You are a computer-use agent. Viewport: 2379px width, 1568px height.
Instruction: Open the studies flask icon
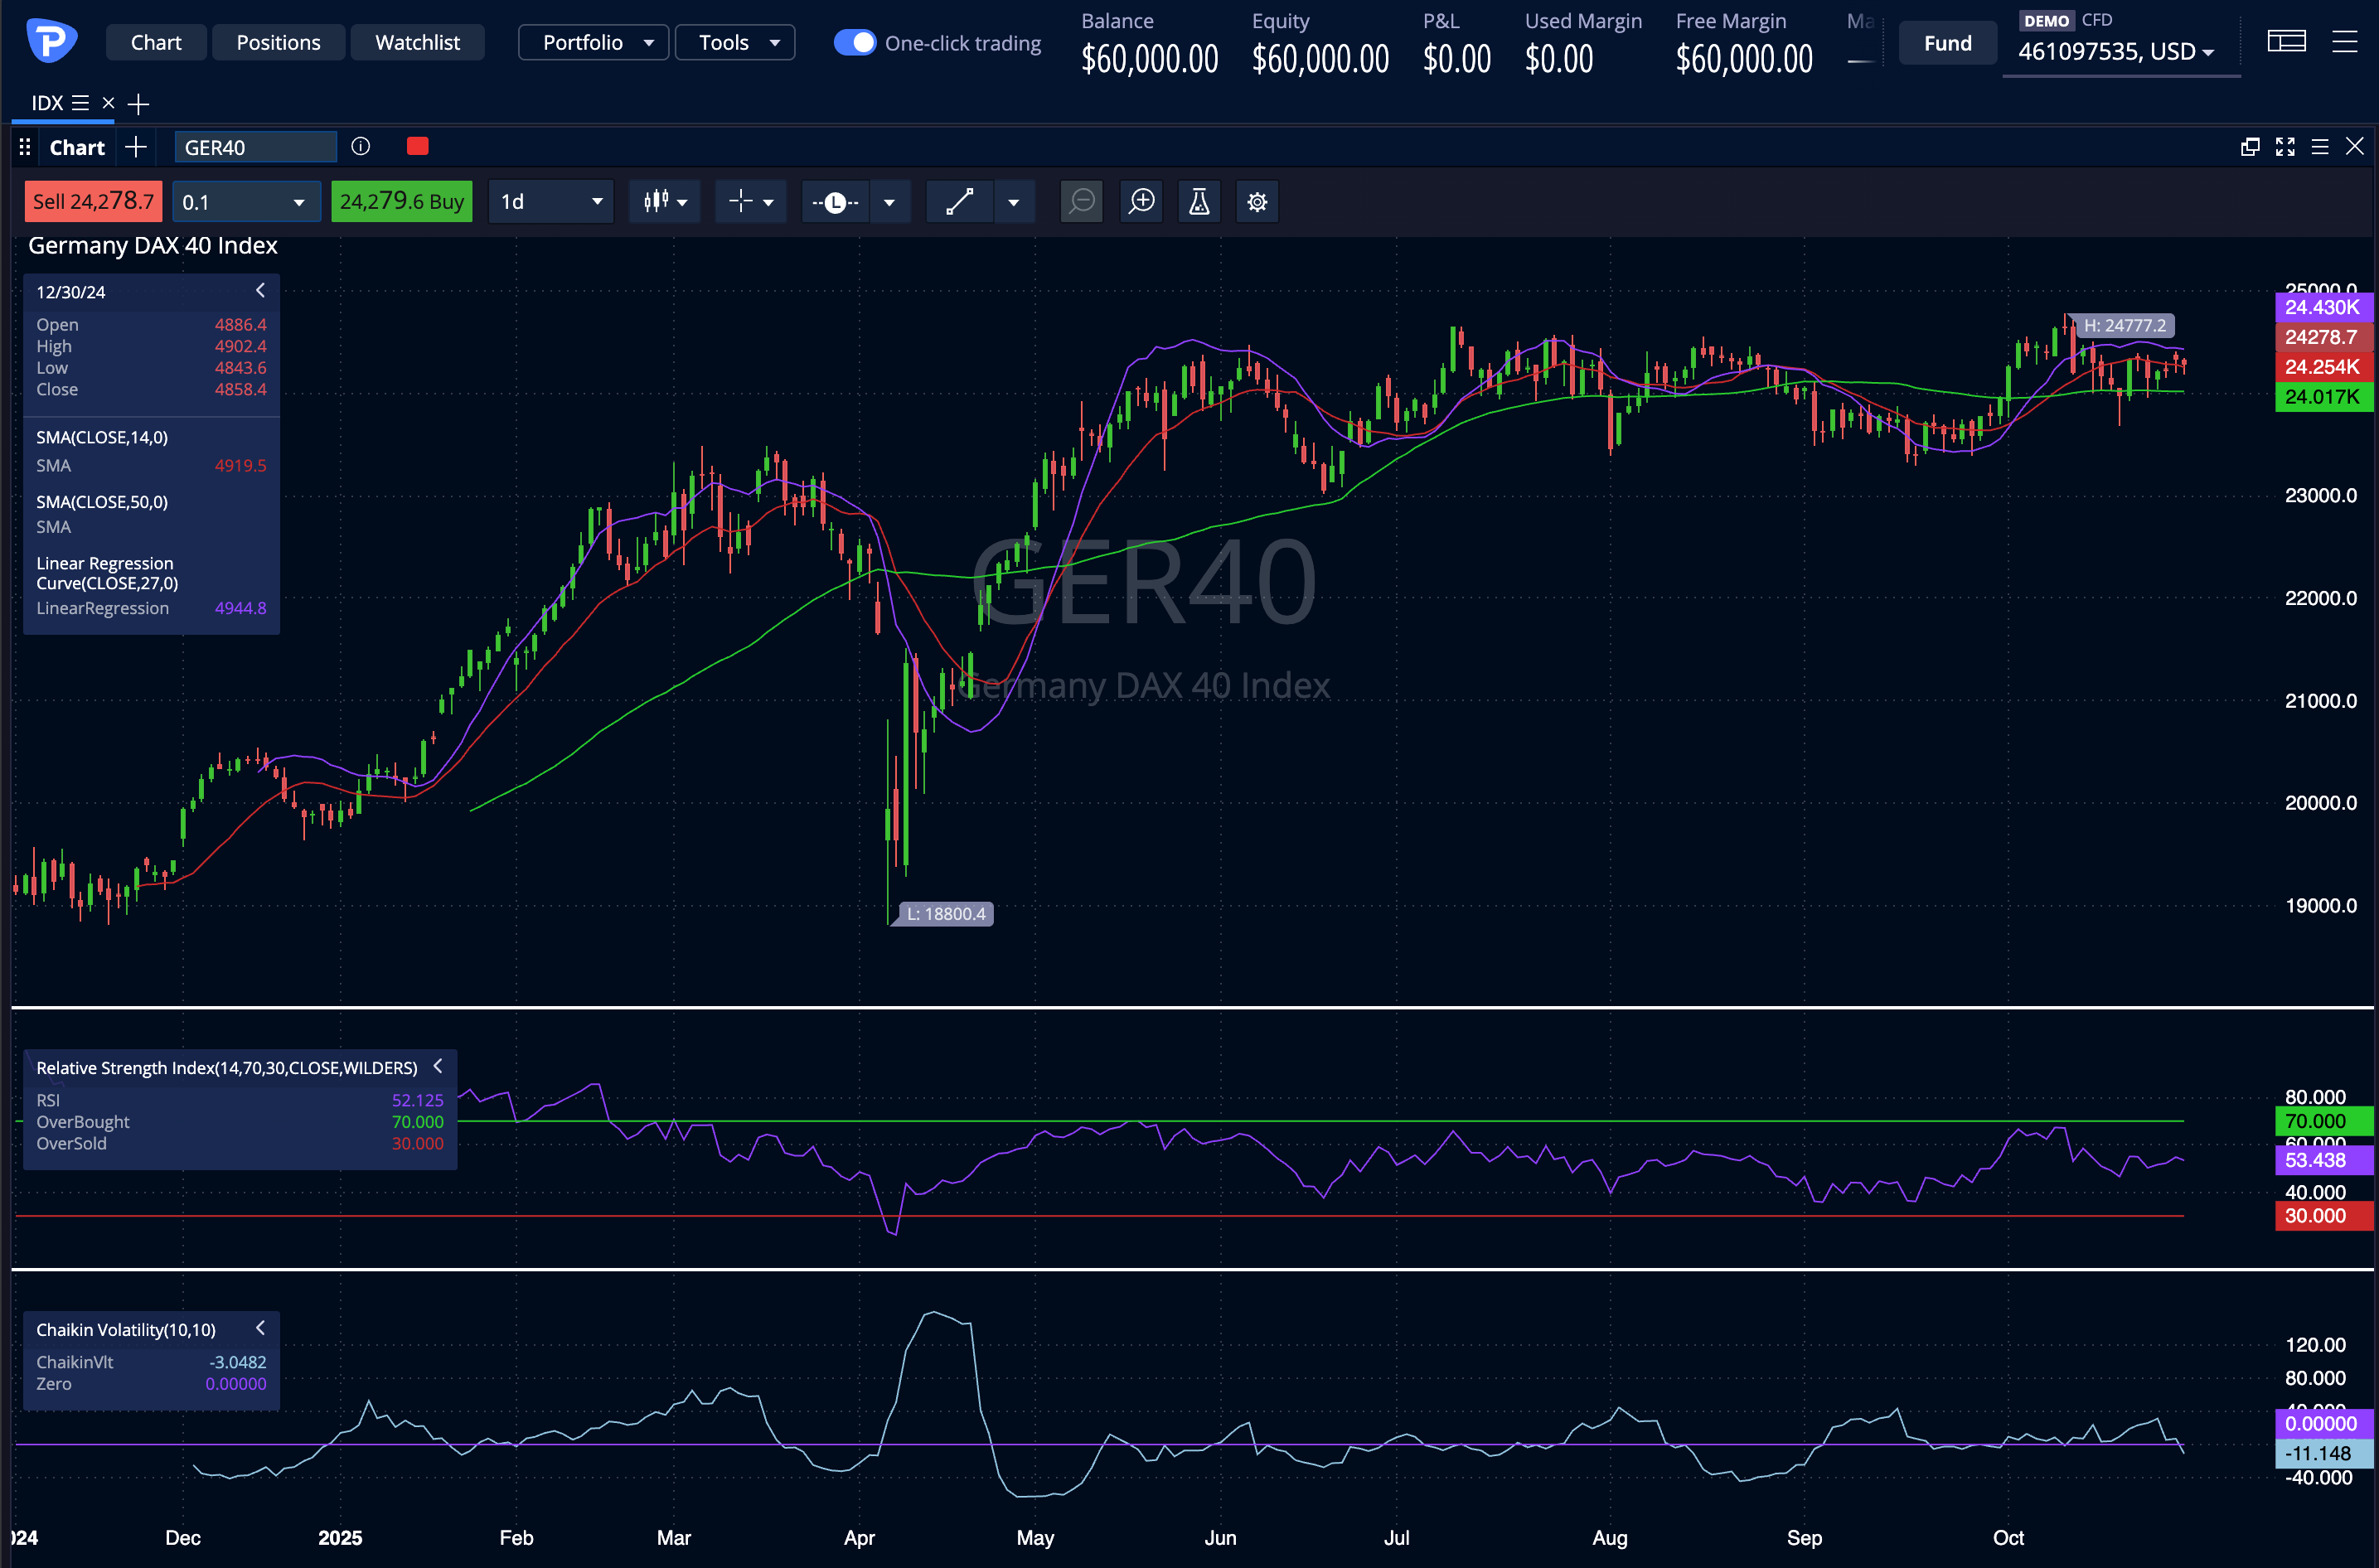pos(1198,202)
